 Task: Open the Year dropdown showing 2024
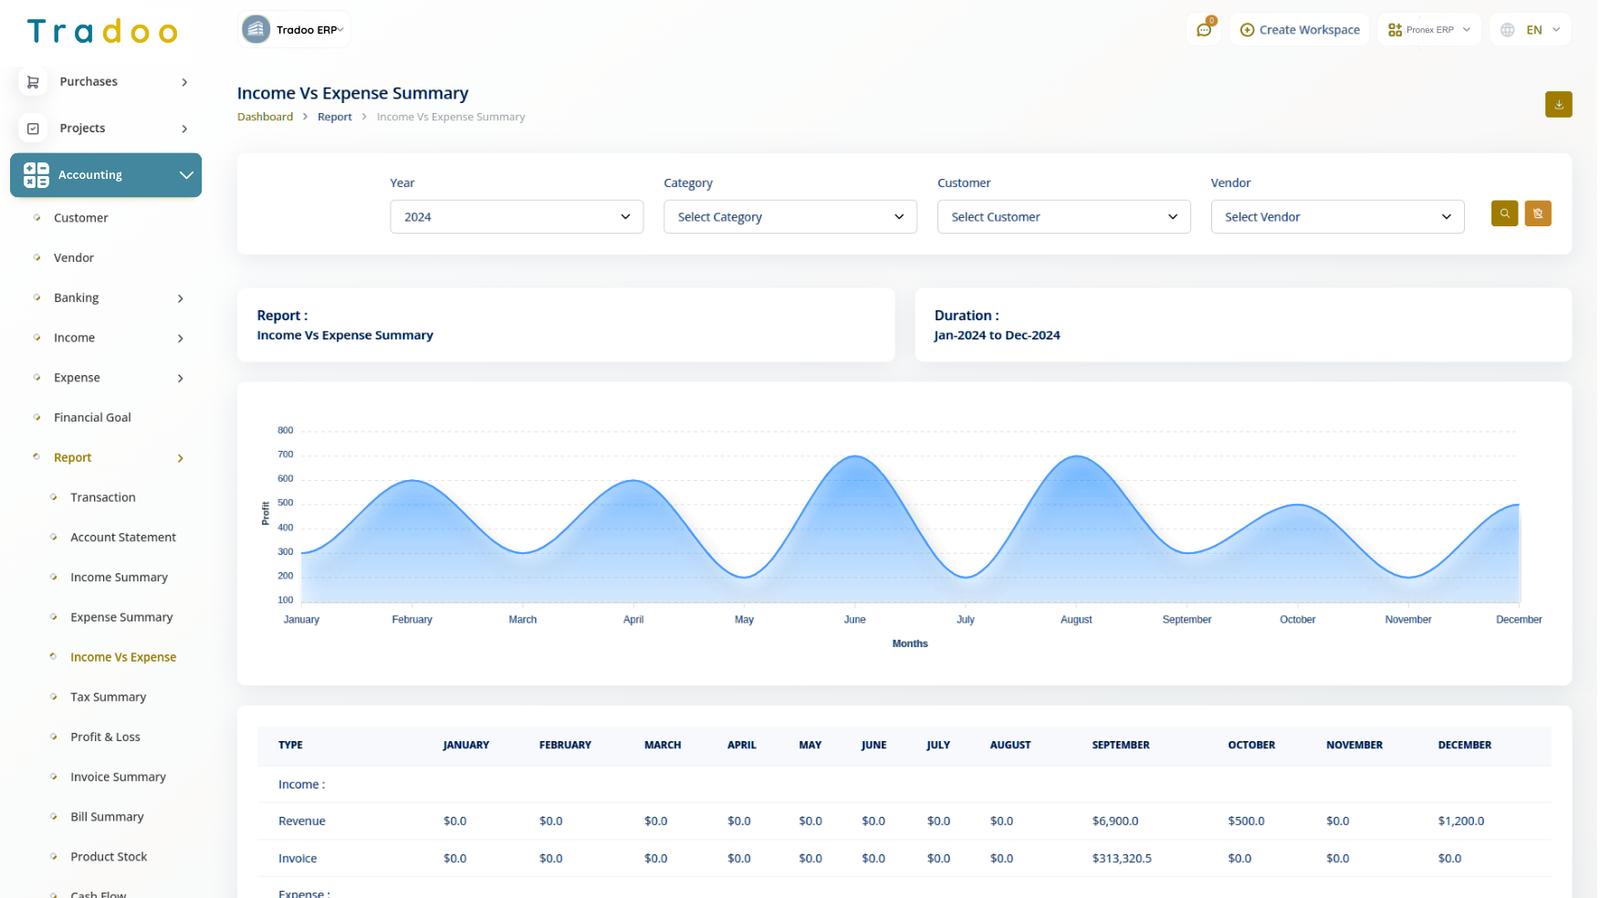pos(516,217)
